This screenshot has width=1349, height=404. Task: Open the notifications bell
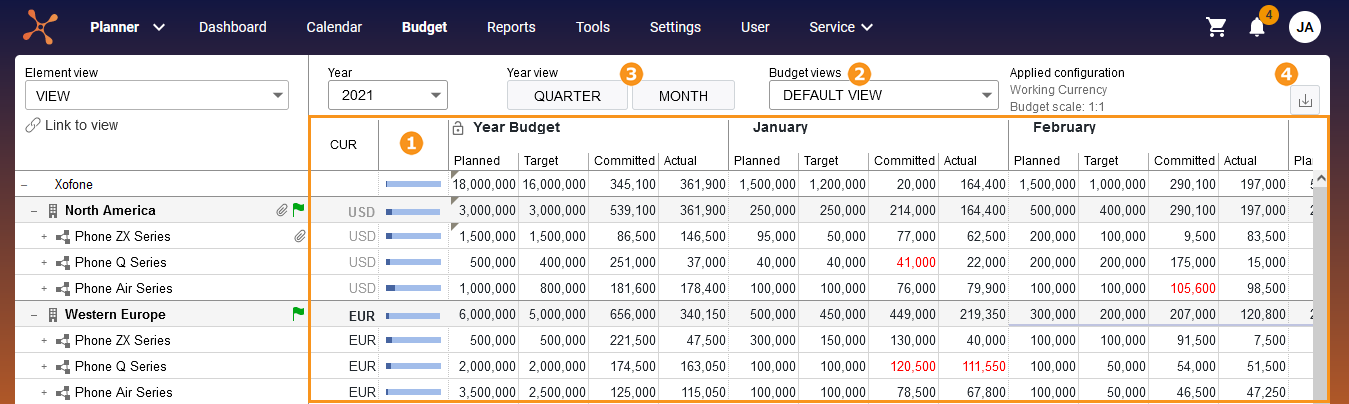point(1257,27)
